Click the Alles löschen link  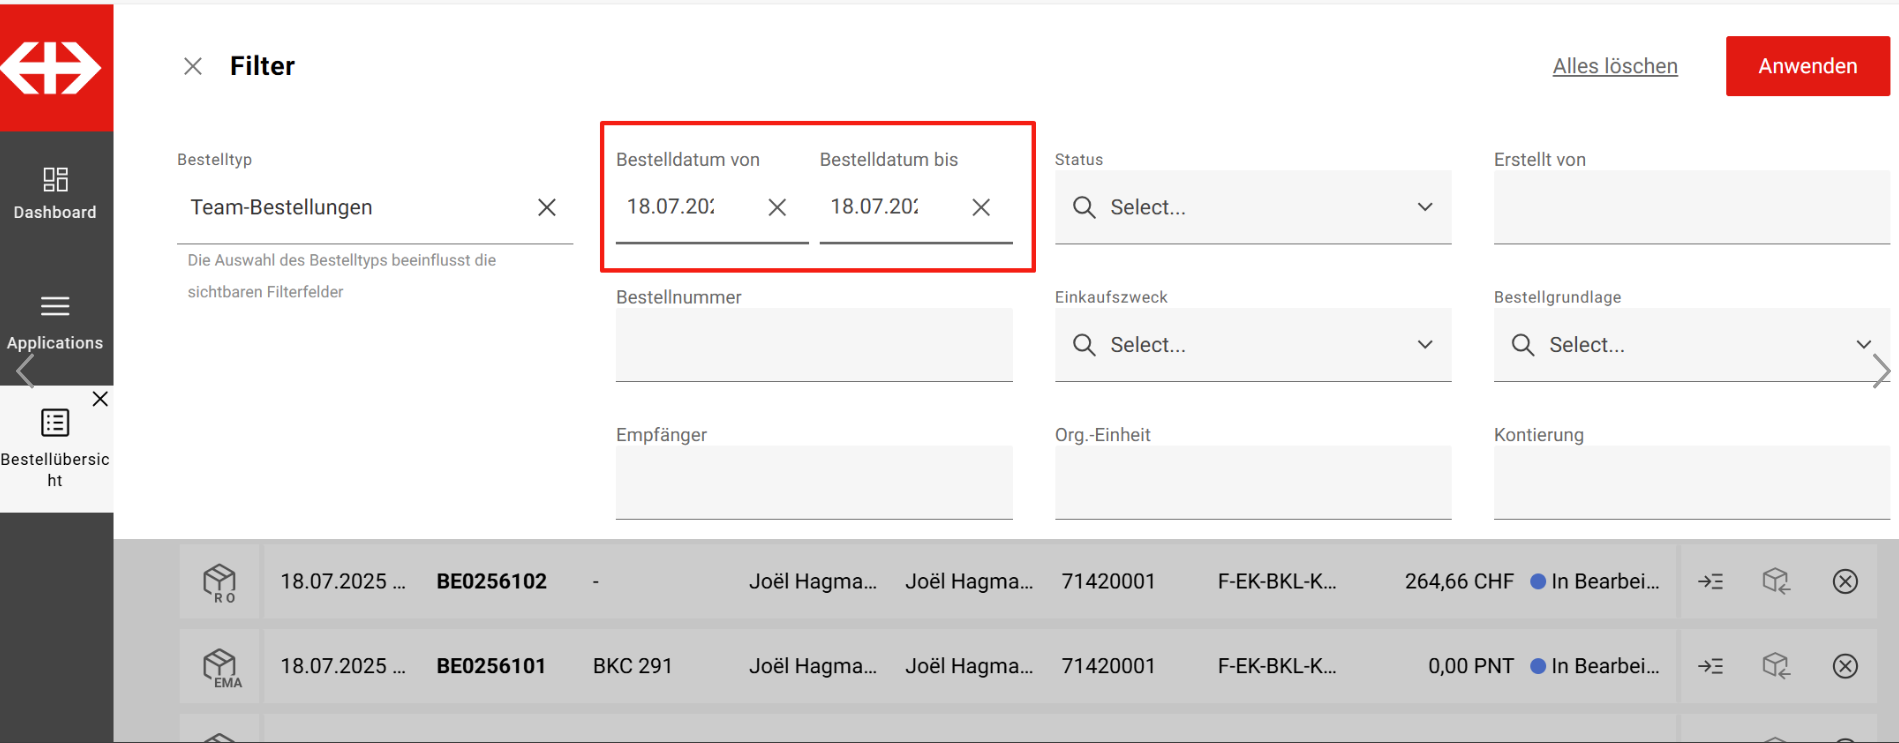click(1614, 66)
